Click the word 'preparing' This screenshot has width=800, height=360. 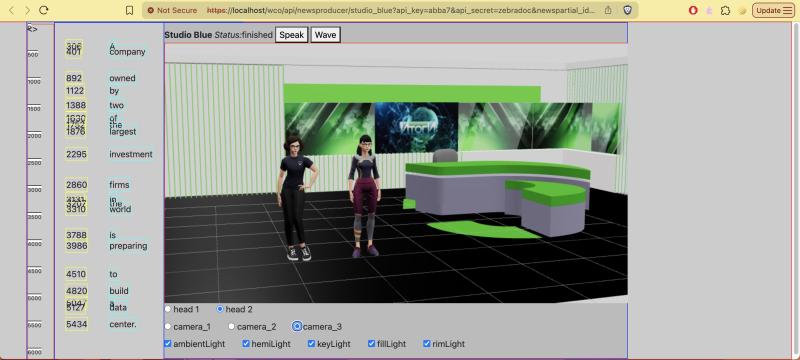(x=128, y=246)
